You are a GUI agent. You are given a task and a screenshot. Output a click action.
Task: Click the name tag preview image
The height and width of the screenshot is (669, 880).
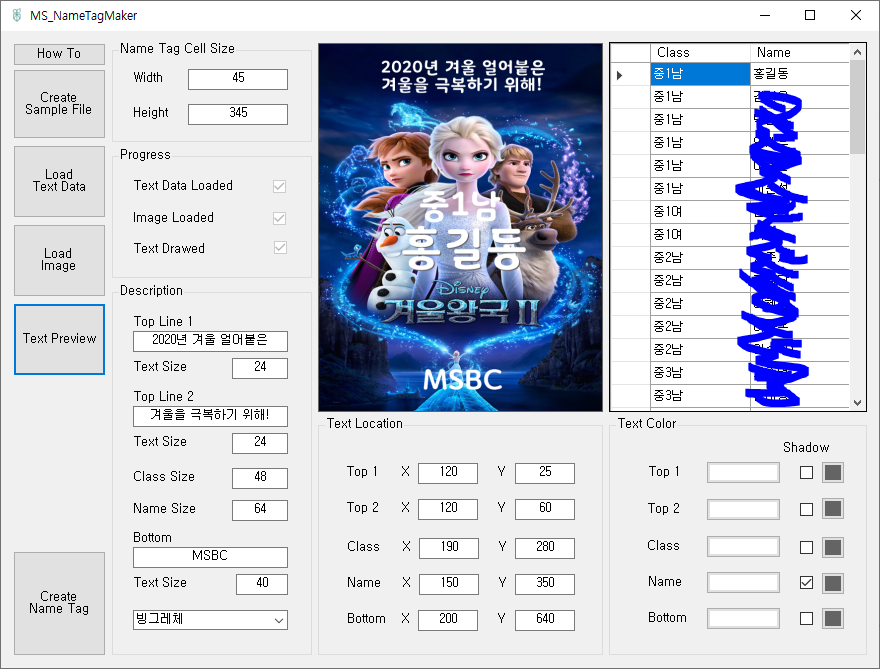pos(460,227)
